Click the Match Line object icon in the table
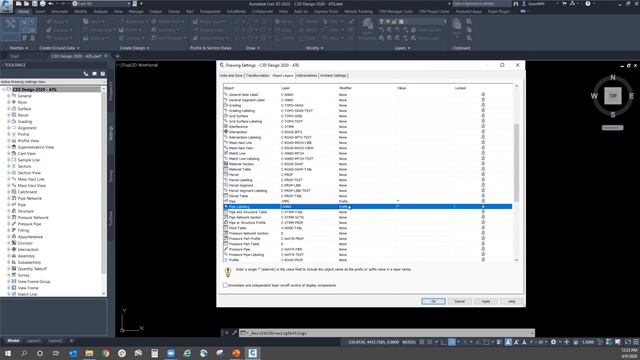 [226, 153]
